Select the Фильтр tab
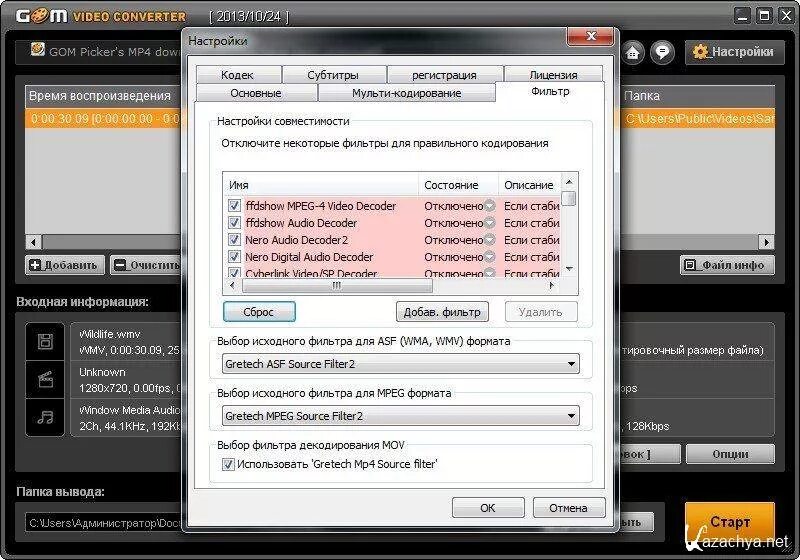Viewport: 800px width, 560px height. click(x=550, y=91)
